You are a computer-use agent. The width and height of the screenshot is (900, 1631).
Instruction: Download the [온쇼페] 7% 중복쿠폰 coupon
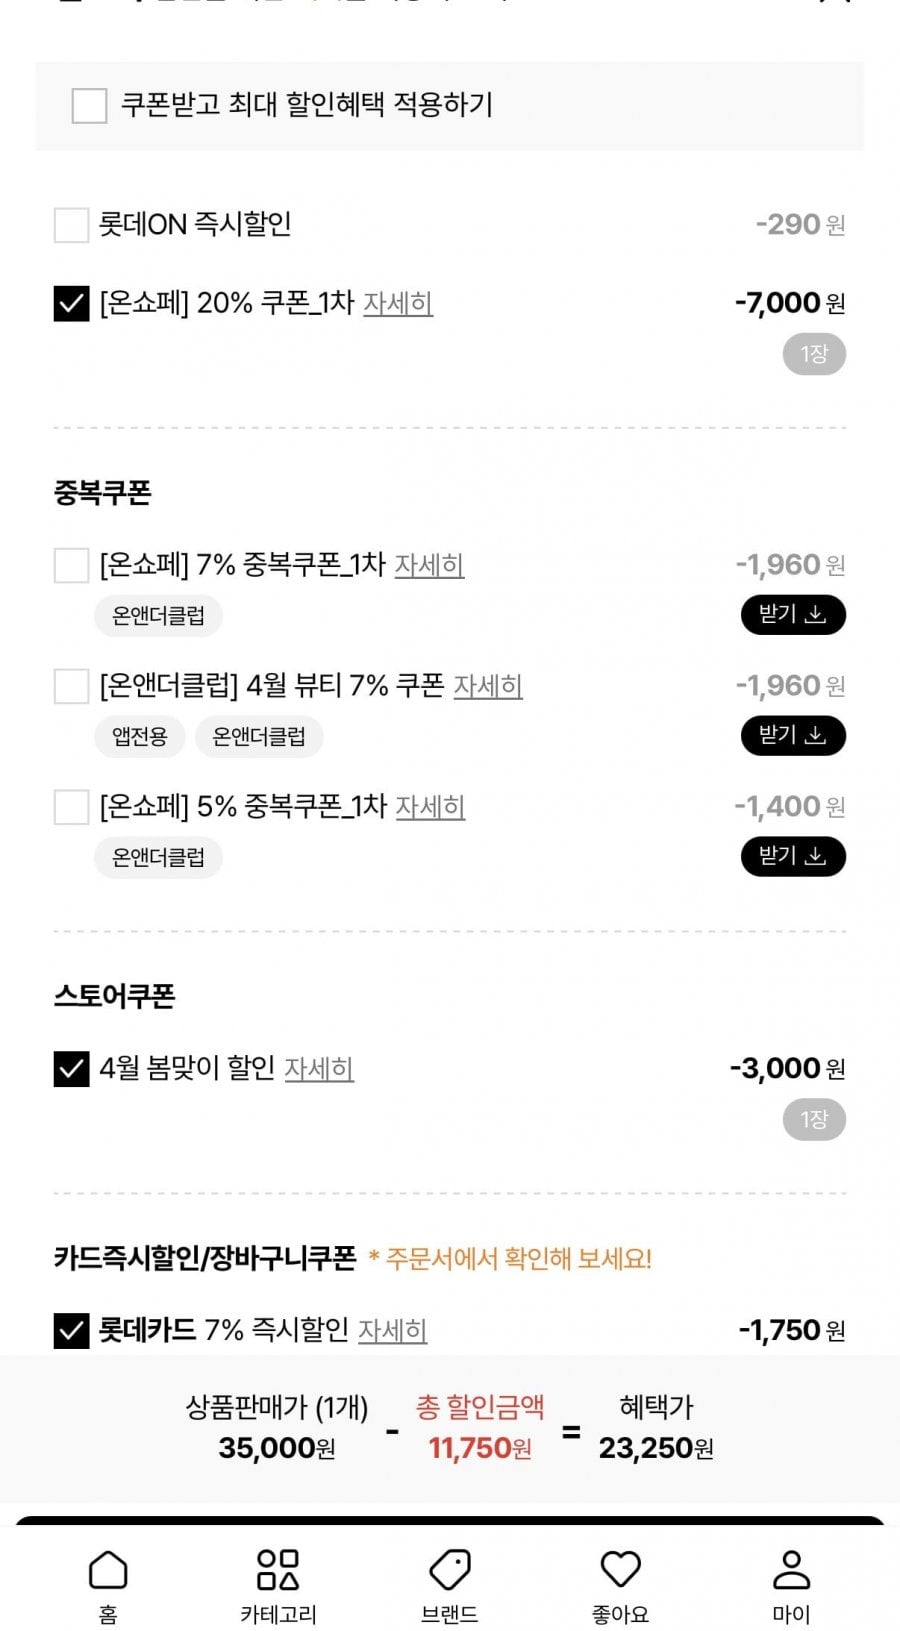point(793,615)
